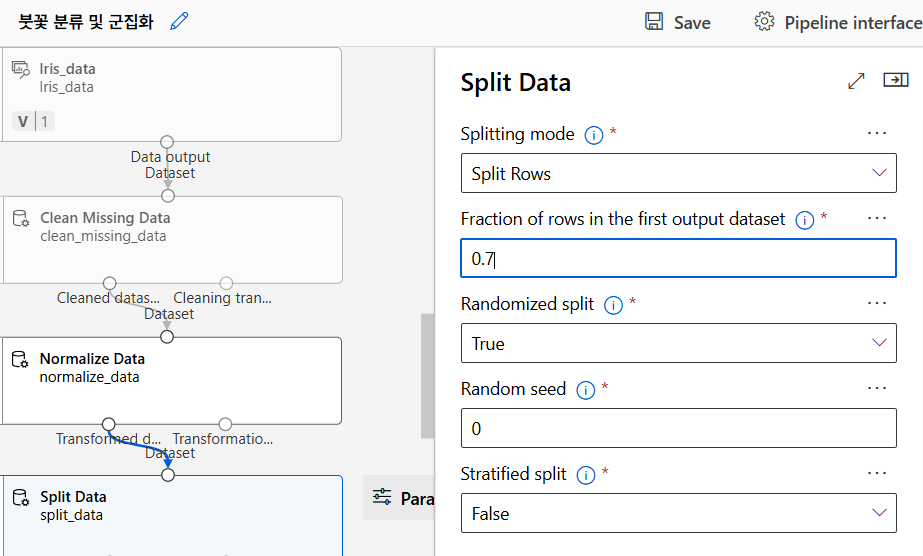Click the Random seed input field
The height and width of the screenshot is (556, 923).
pyautogui.click(x=678, y=428)
